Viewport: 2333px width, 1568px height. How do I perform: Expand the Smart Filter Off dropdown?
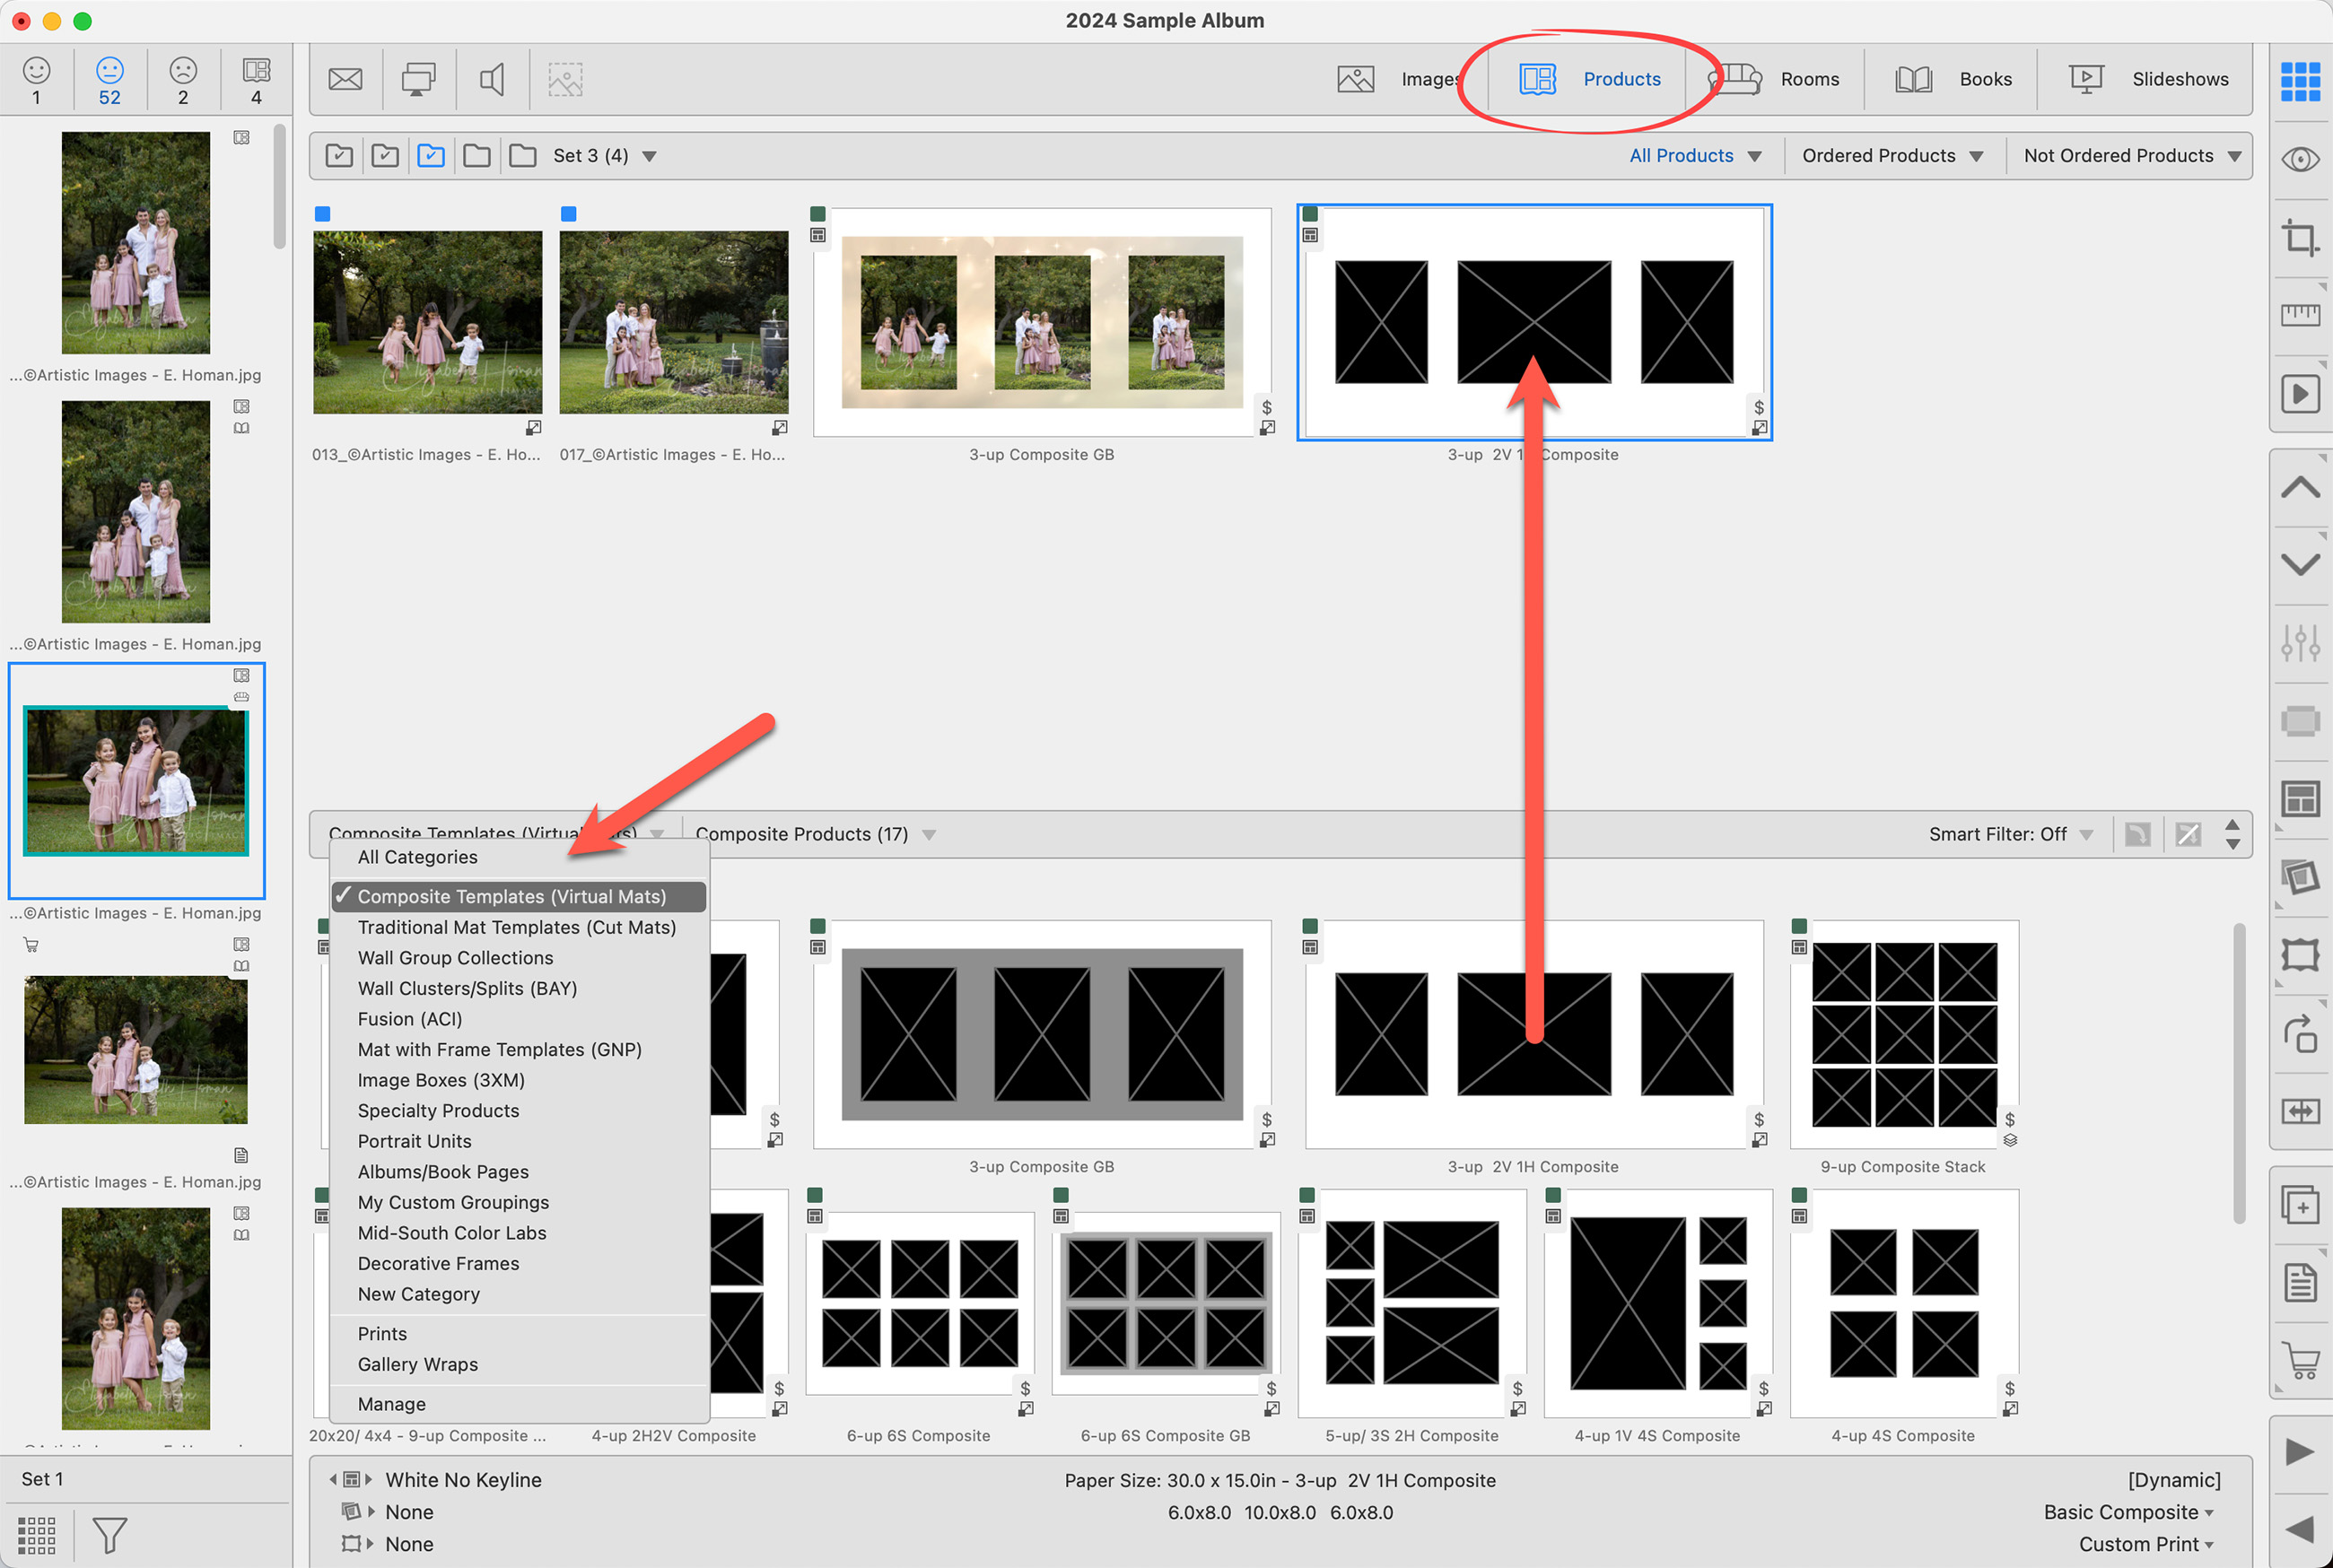pyautogui.click(x=2010, y=834)
